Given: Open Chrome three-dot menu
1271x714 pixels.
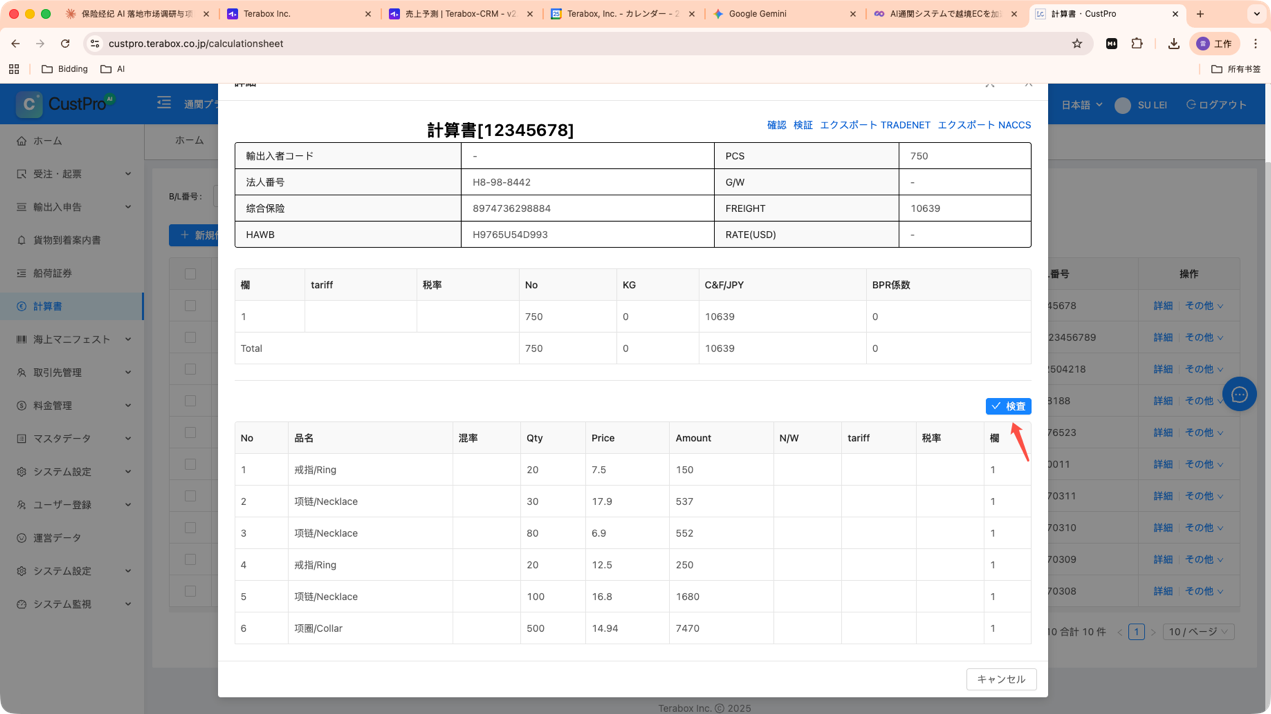Looking at the screenshot, I should [1255, 44].
